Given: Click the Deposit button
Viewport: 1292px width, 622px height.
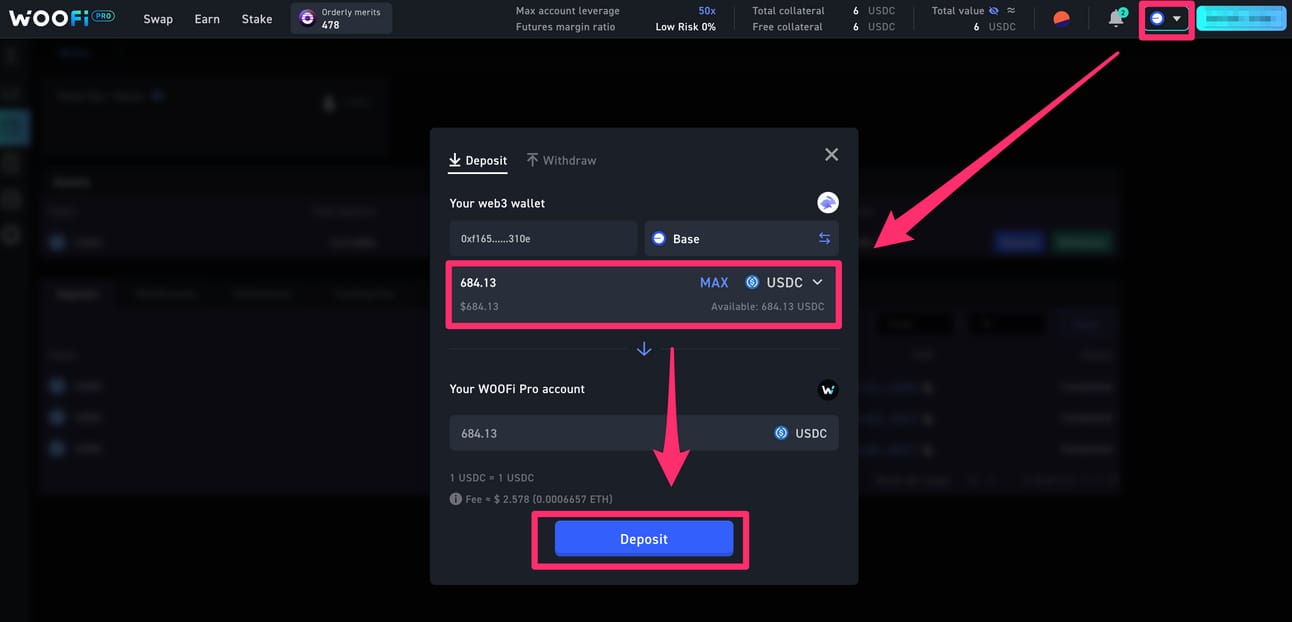Looking at the screenshot, I should (x=644, y=539).
